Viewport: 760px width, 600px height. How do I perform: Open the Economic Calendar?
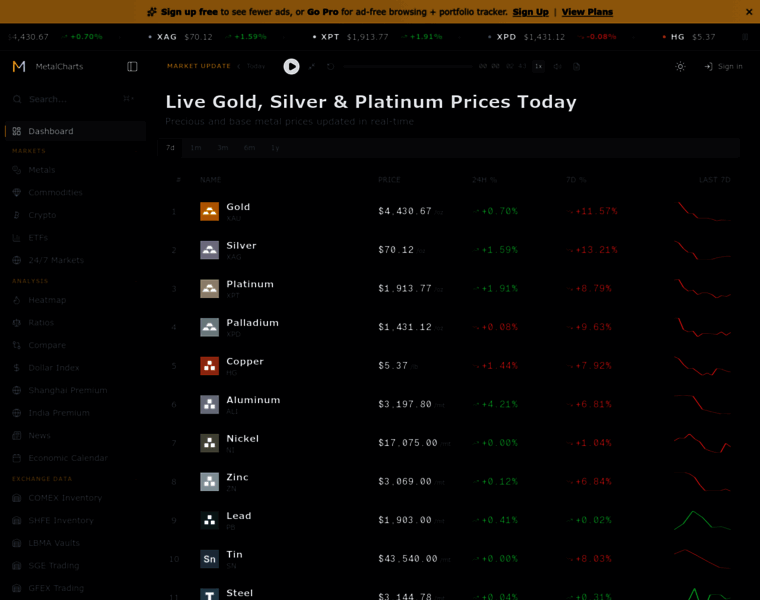[67, 458]
